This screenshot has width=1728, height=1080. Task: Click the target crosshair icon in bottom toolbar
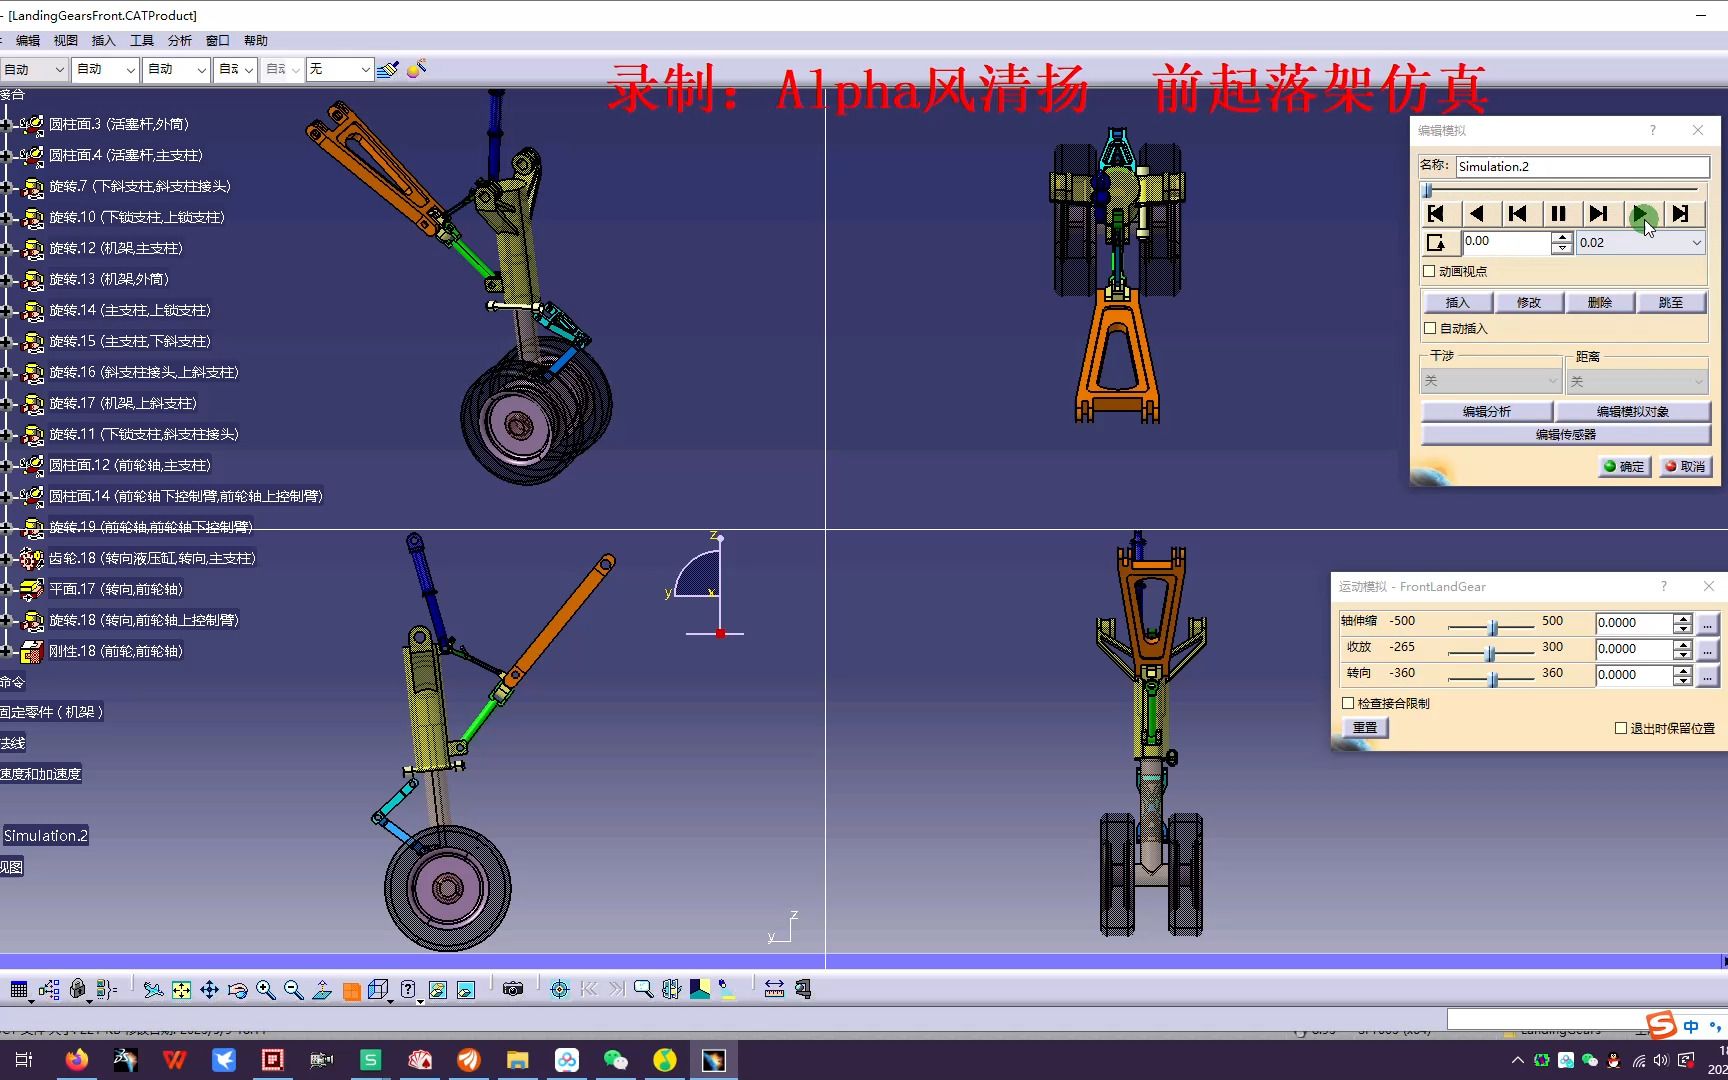[x=560, y=989]
